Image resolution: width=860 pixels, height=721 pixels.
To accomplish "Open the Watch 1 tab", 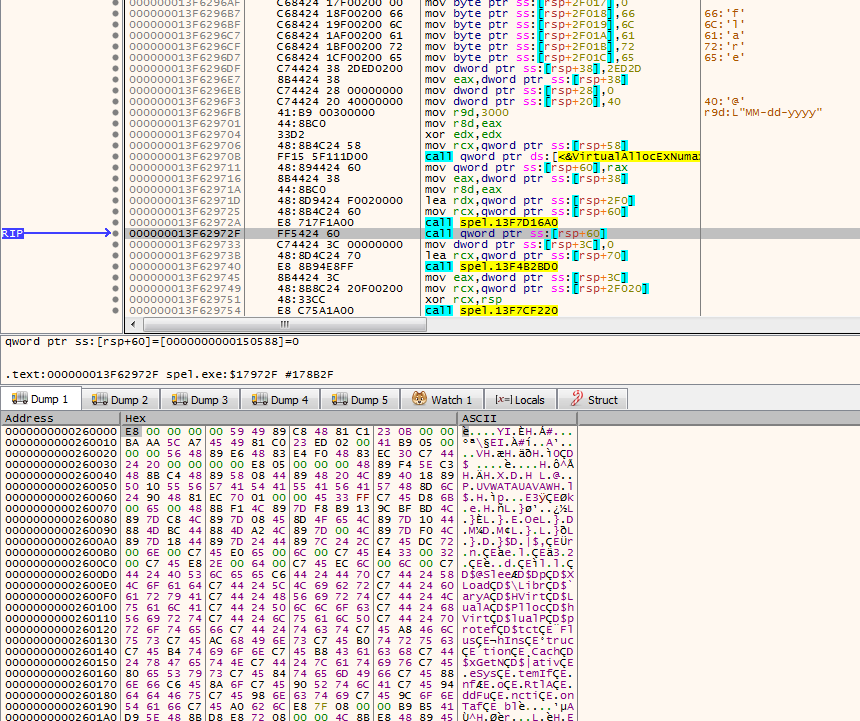I will coord(442,399).
